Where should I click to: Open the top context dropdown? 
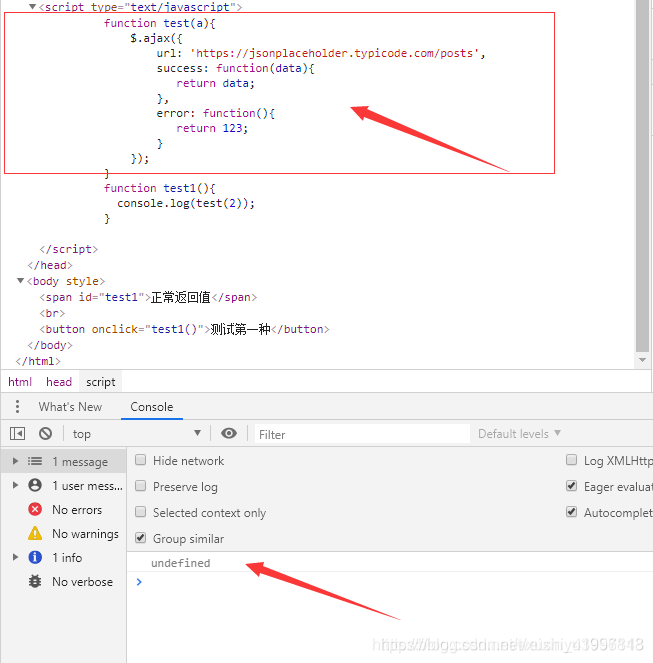135,433
